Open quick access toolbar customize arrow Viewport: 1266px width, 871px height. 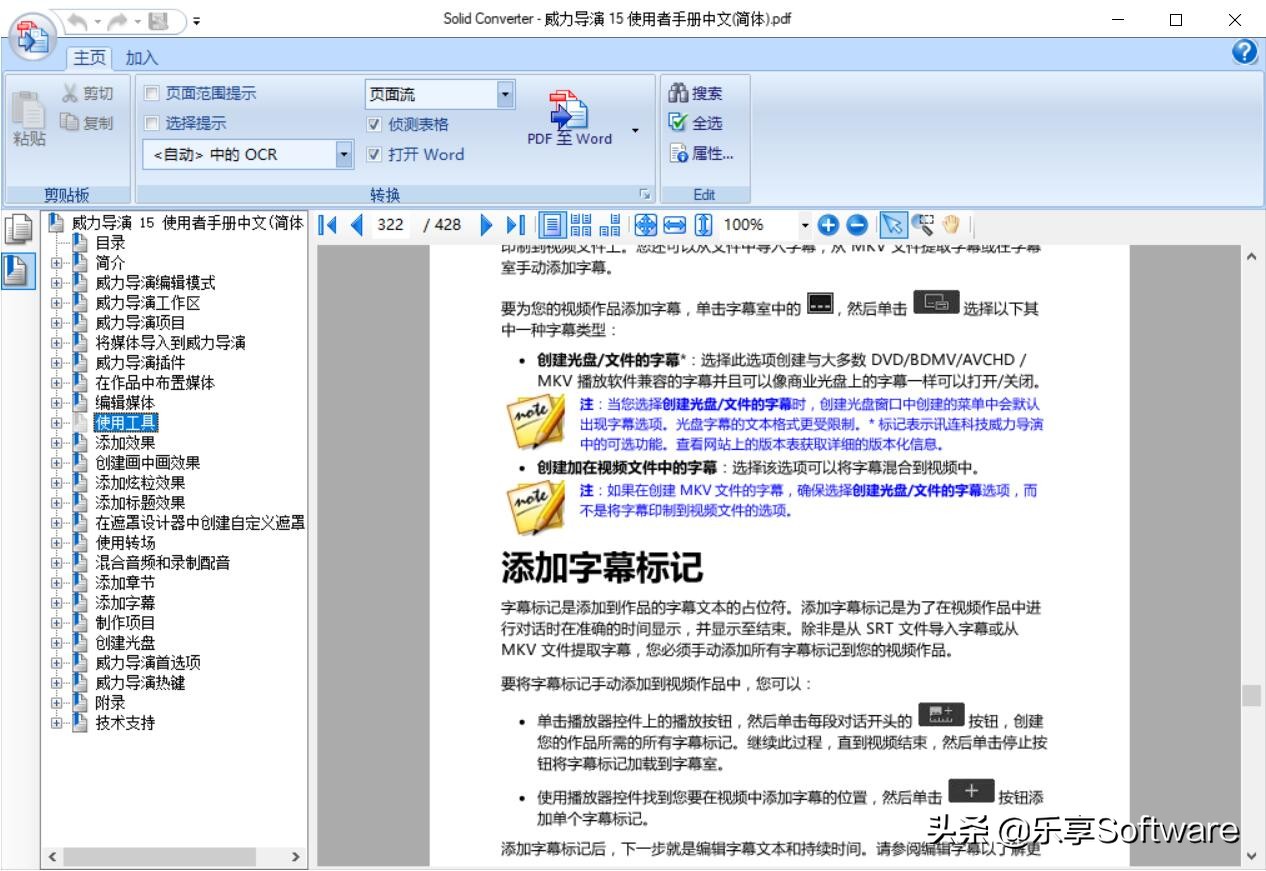click(x=196, y=21)
